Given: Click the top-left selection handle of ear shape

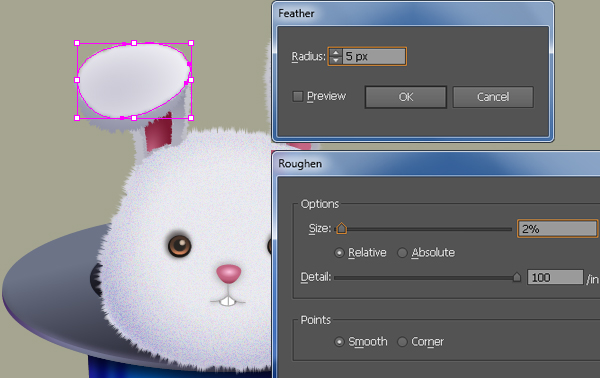Looking at the screenshot, I should click(x=77, y=43).
